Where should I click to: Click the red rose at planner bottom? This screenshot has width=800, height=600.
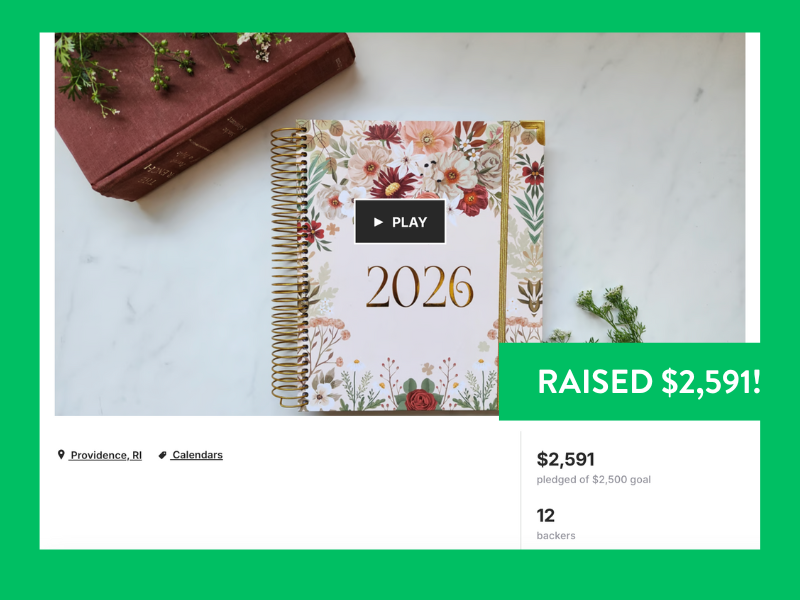[x=421, y=399]
